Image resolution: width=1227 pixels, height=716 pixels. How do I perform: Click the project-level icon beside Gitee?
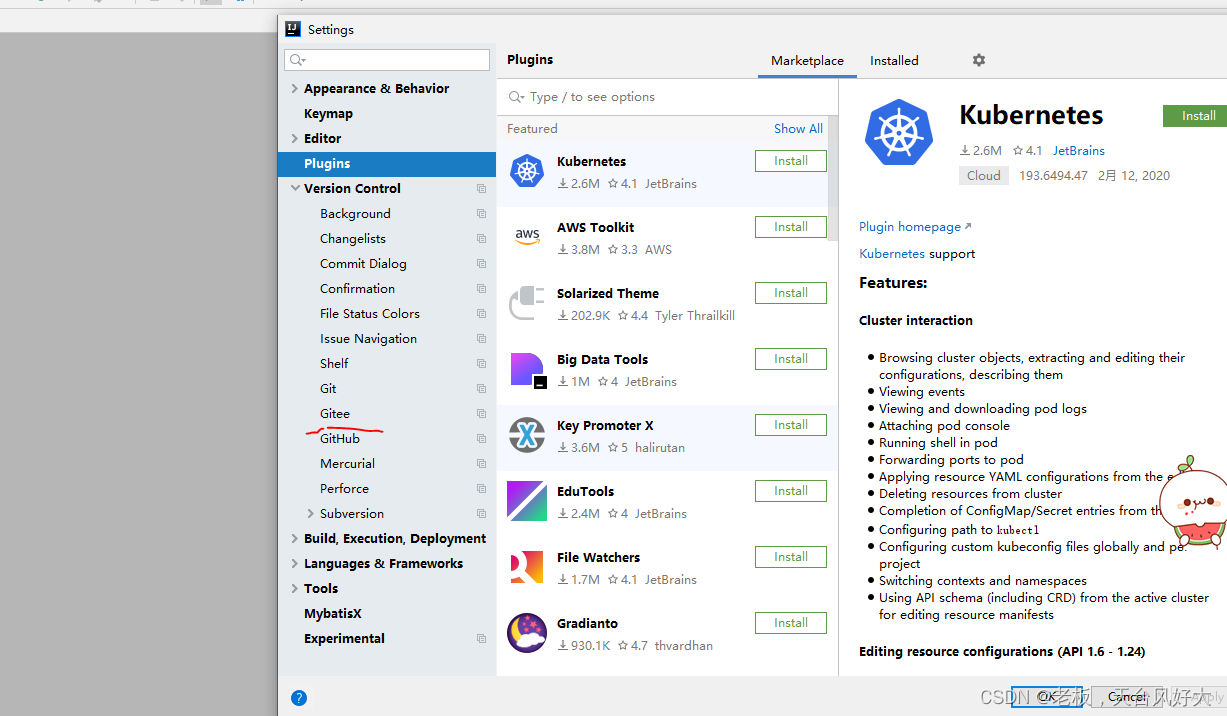pos(481,414)
